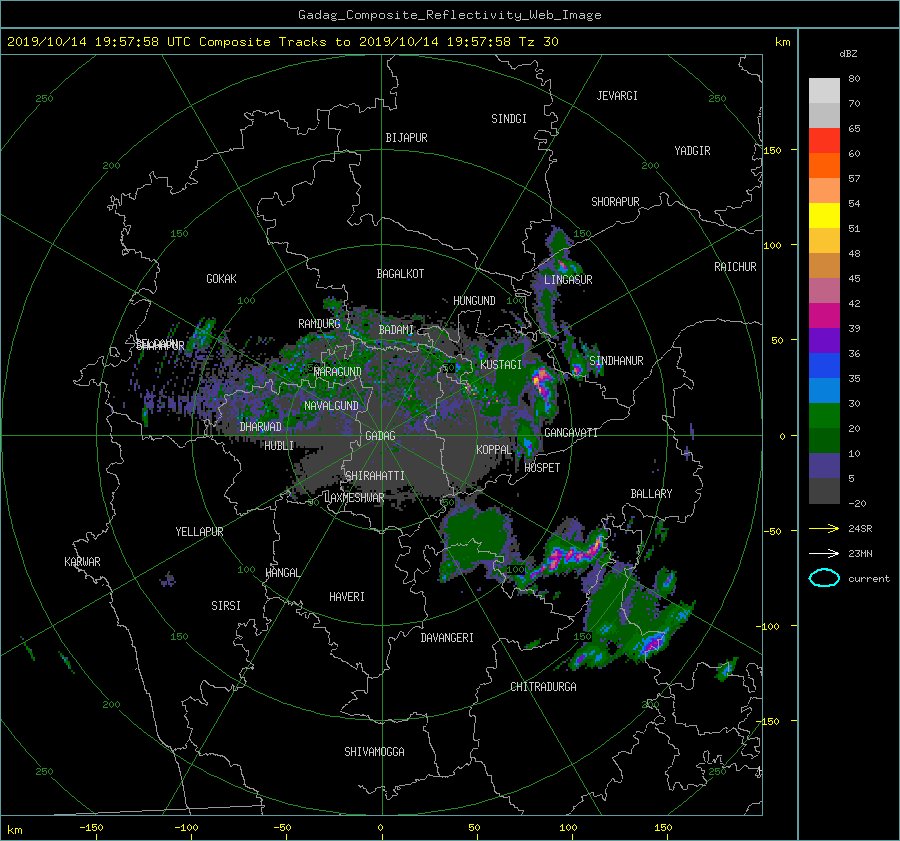Click the dBZ legend heading
The height and width of the screenshot is (841, 900).
coord(848,54)
